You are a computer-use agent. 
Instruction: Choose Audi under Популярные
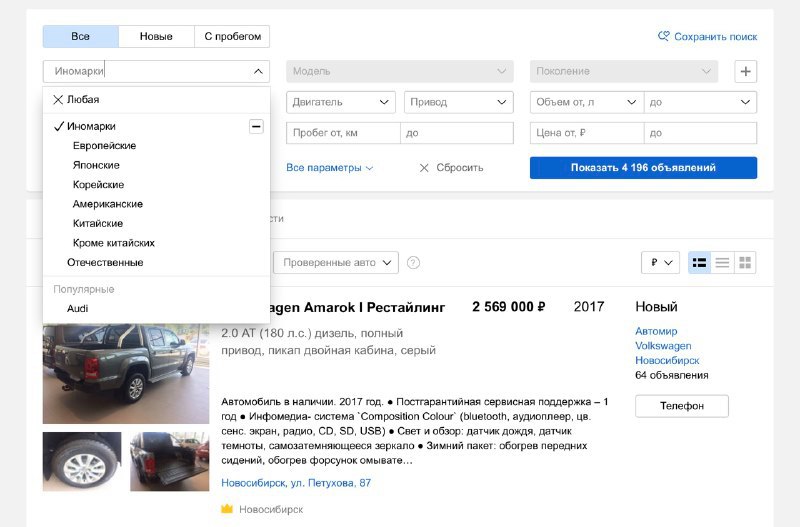(x=156, y=308)
